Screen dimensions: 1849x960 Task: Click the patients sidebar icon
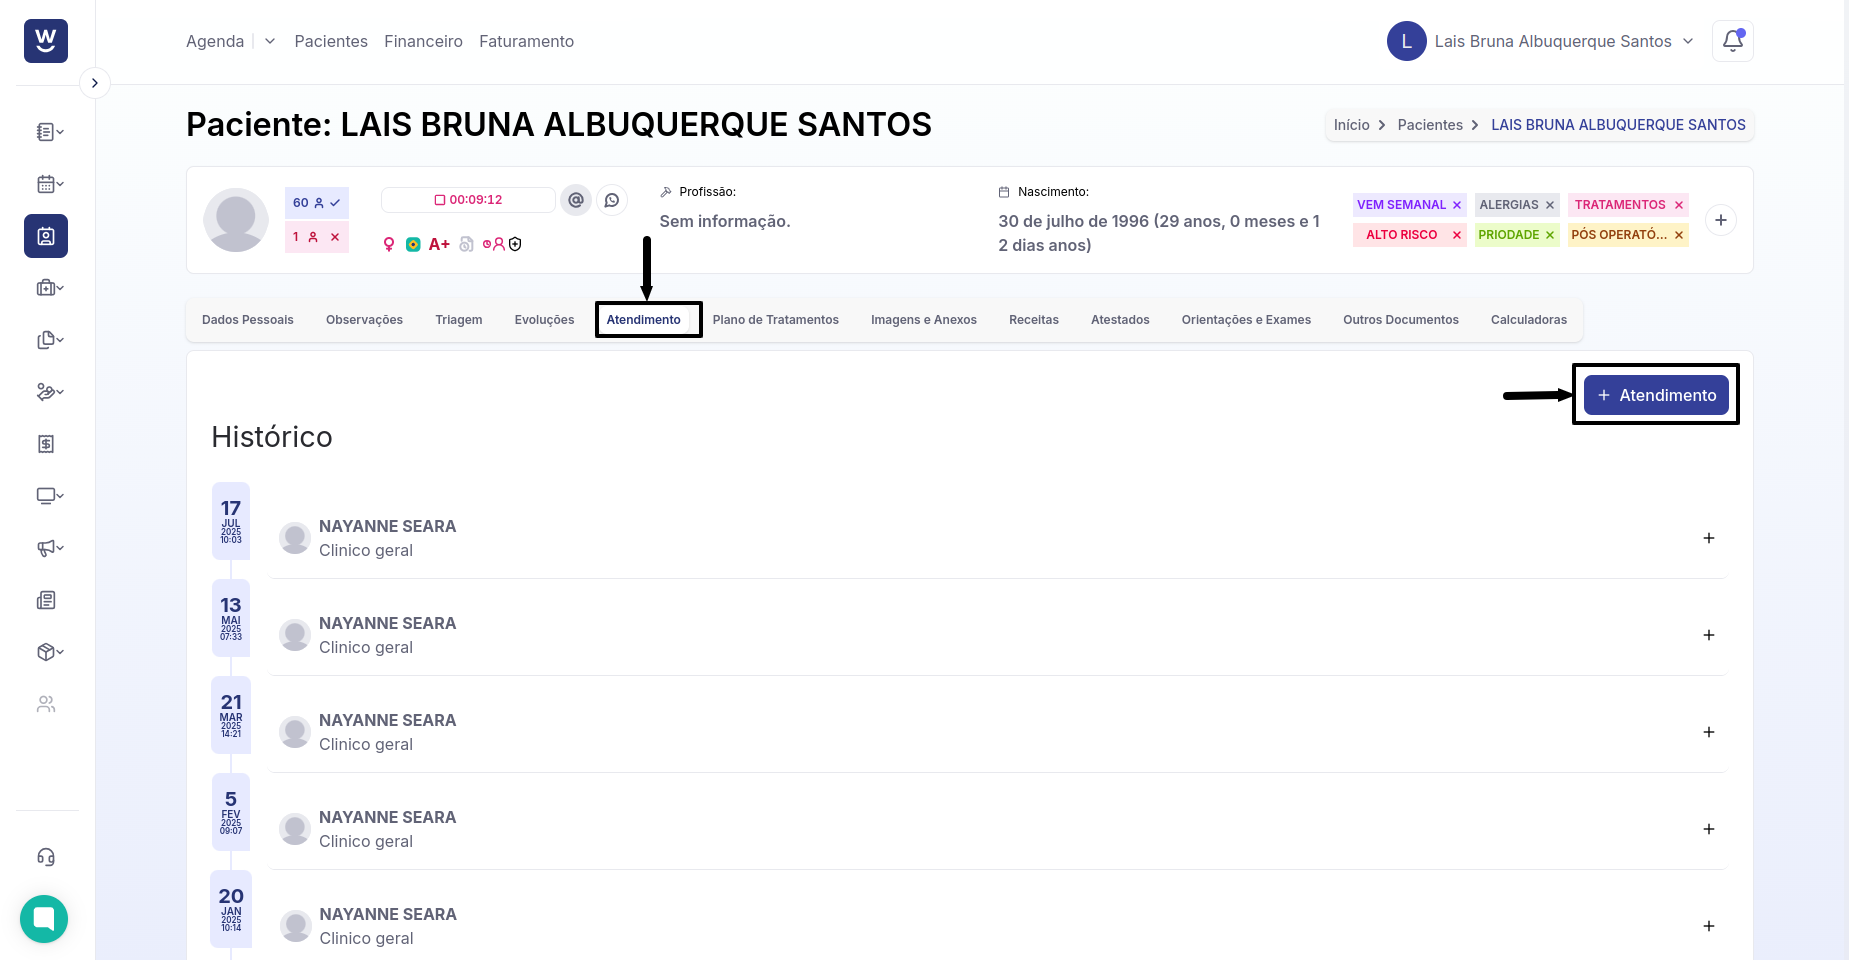coord(46,236)
